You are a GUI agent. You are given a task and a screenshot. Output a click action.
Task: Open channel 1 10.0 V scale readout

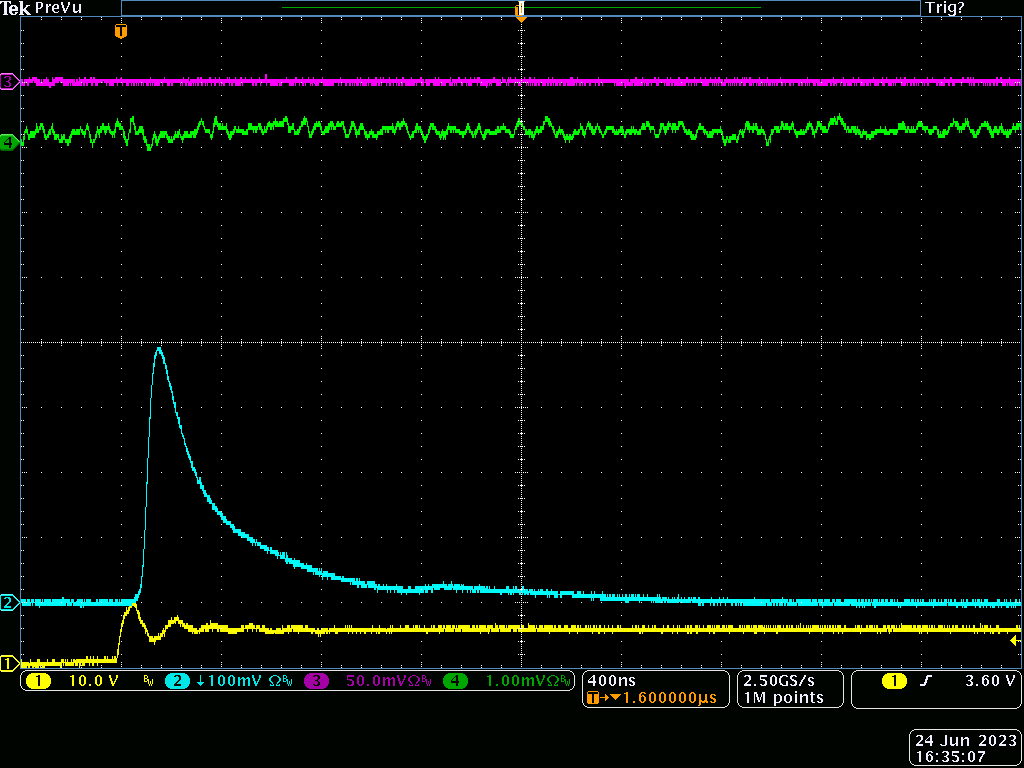coord(92,681)
